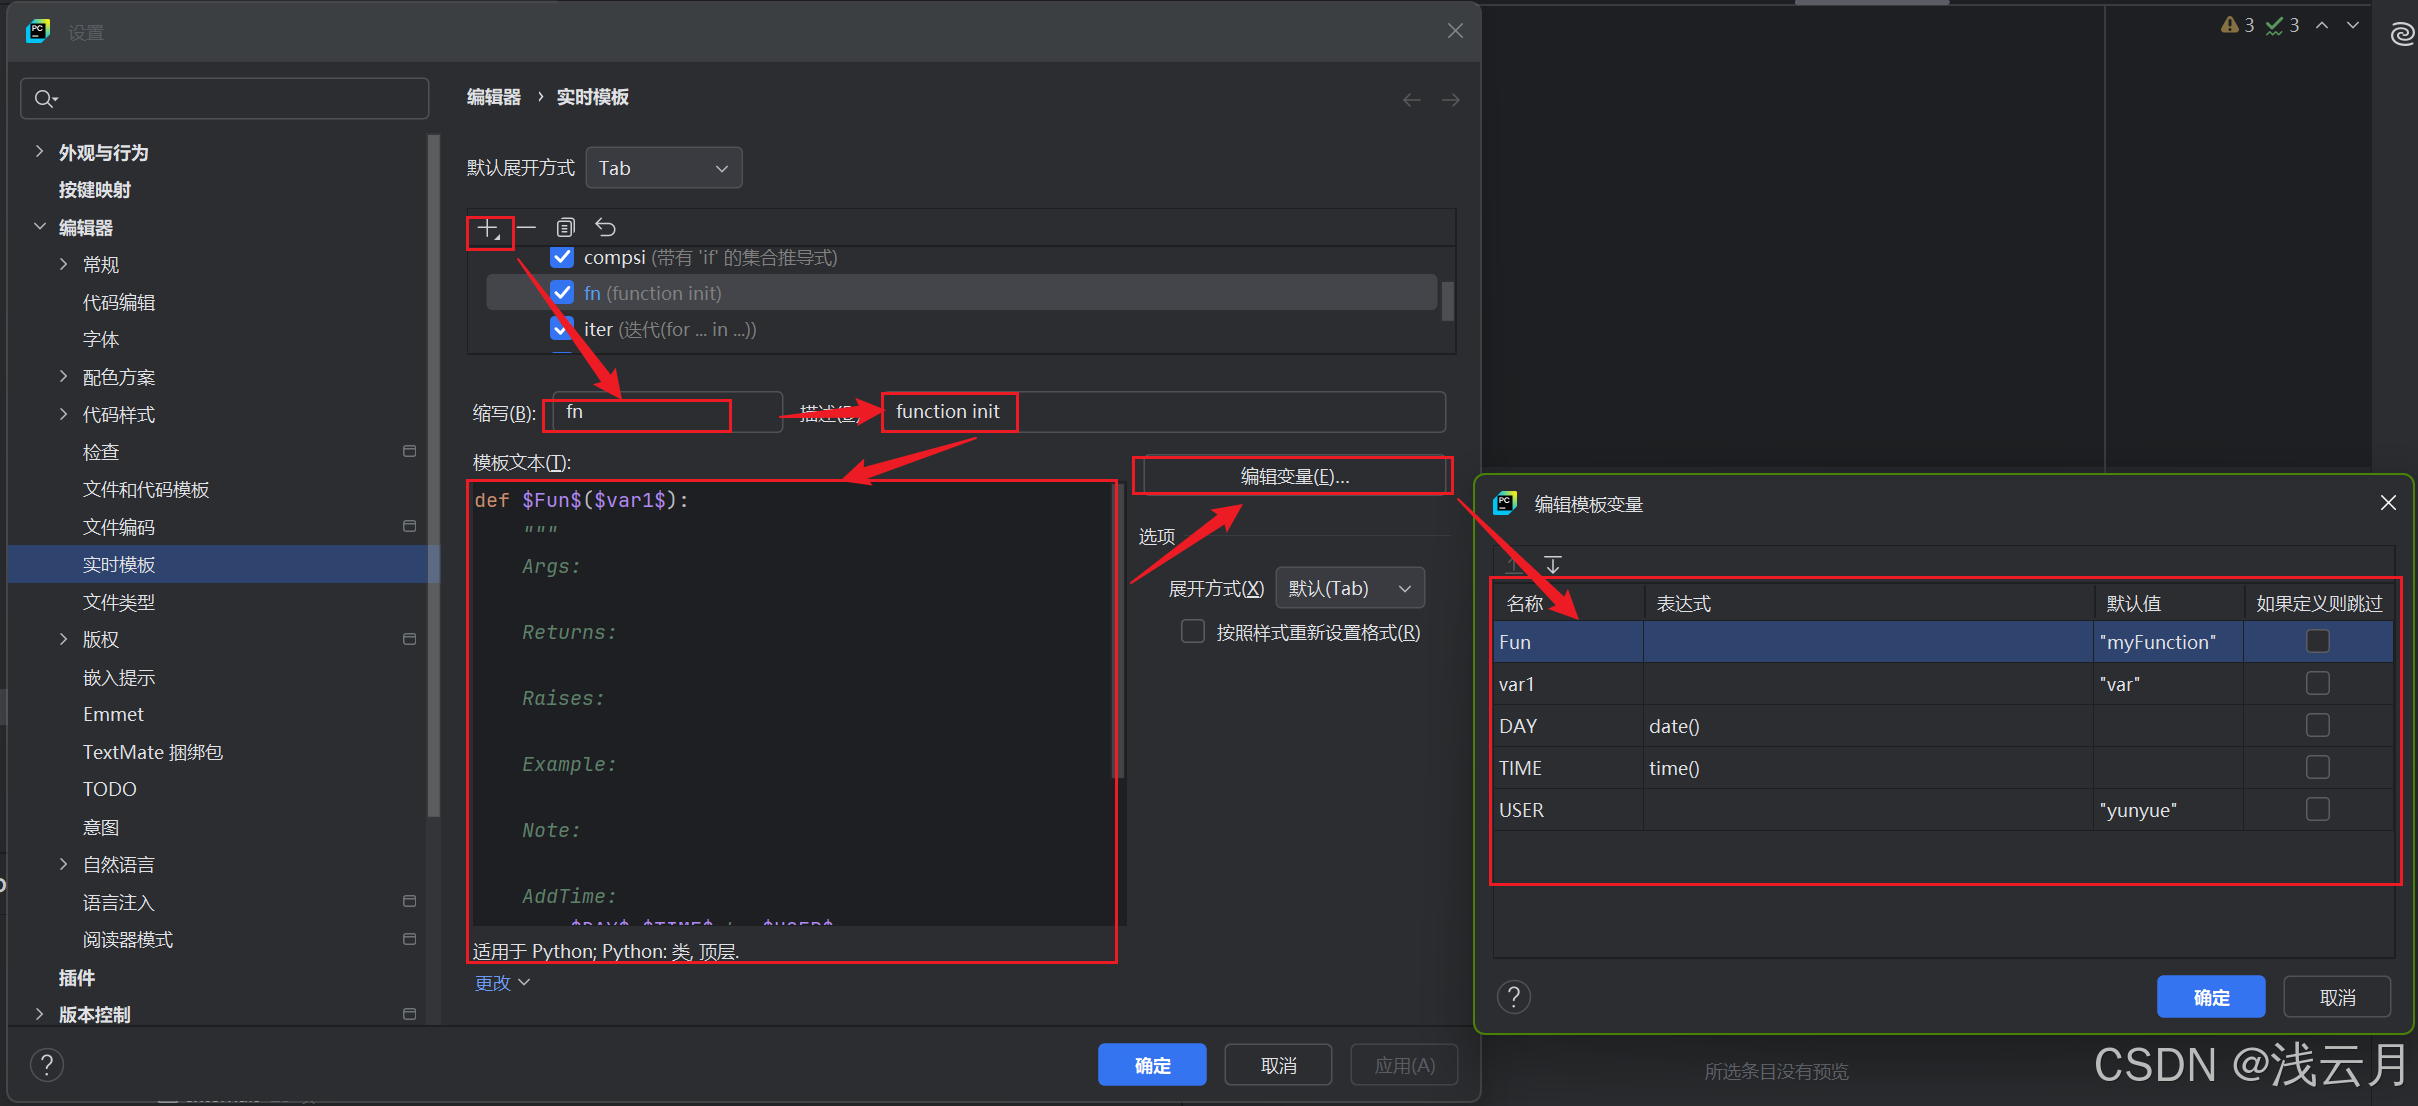
Task: Click the remove template minus icon
Action: (526, 227)
